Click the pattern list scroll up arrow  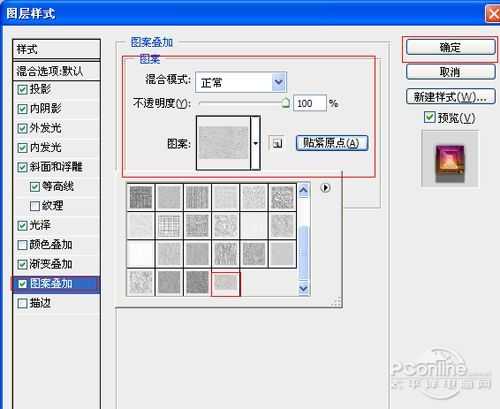click(303, 190)
